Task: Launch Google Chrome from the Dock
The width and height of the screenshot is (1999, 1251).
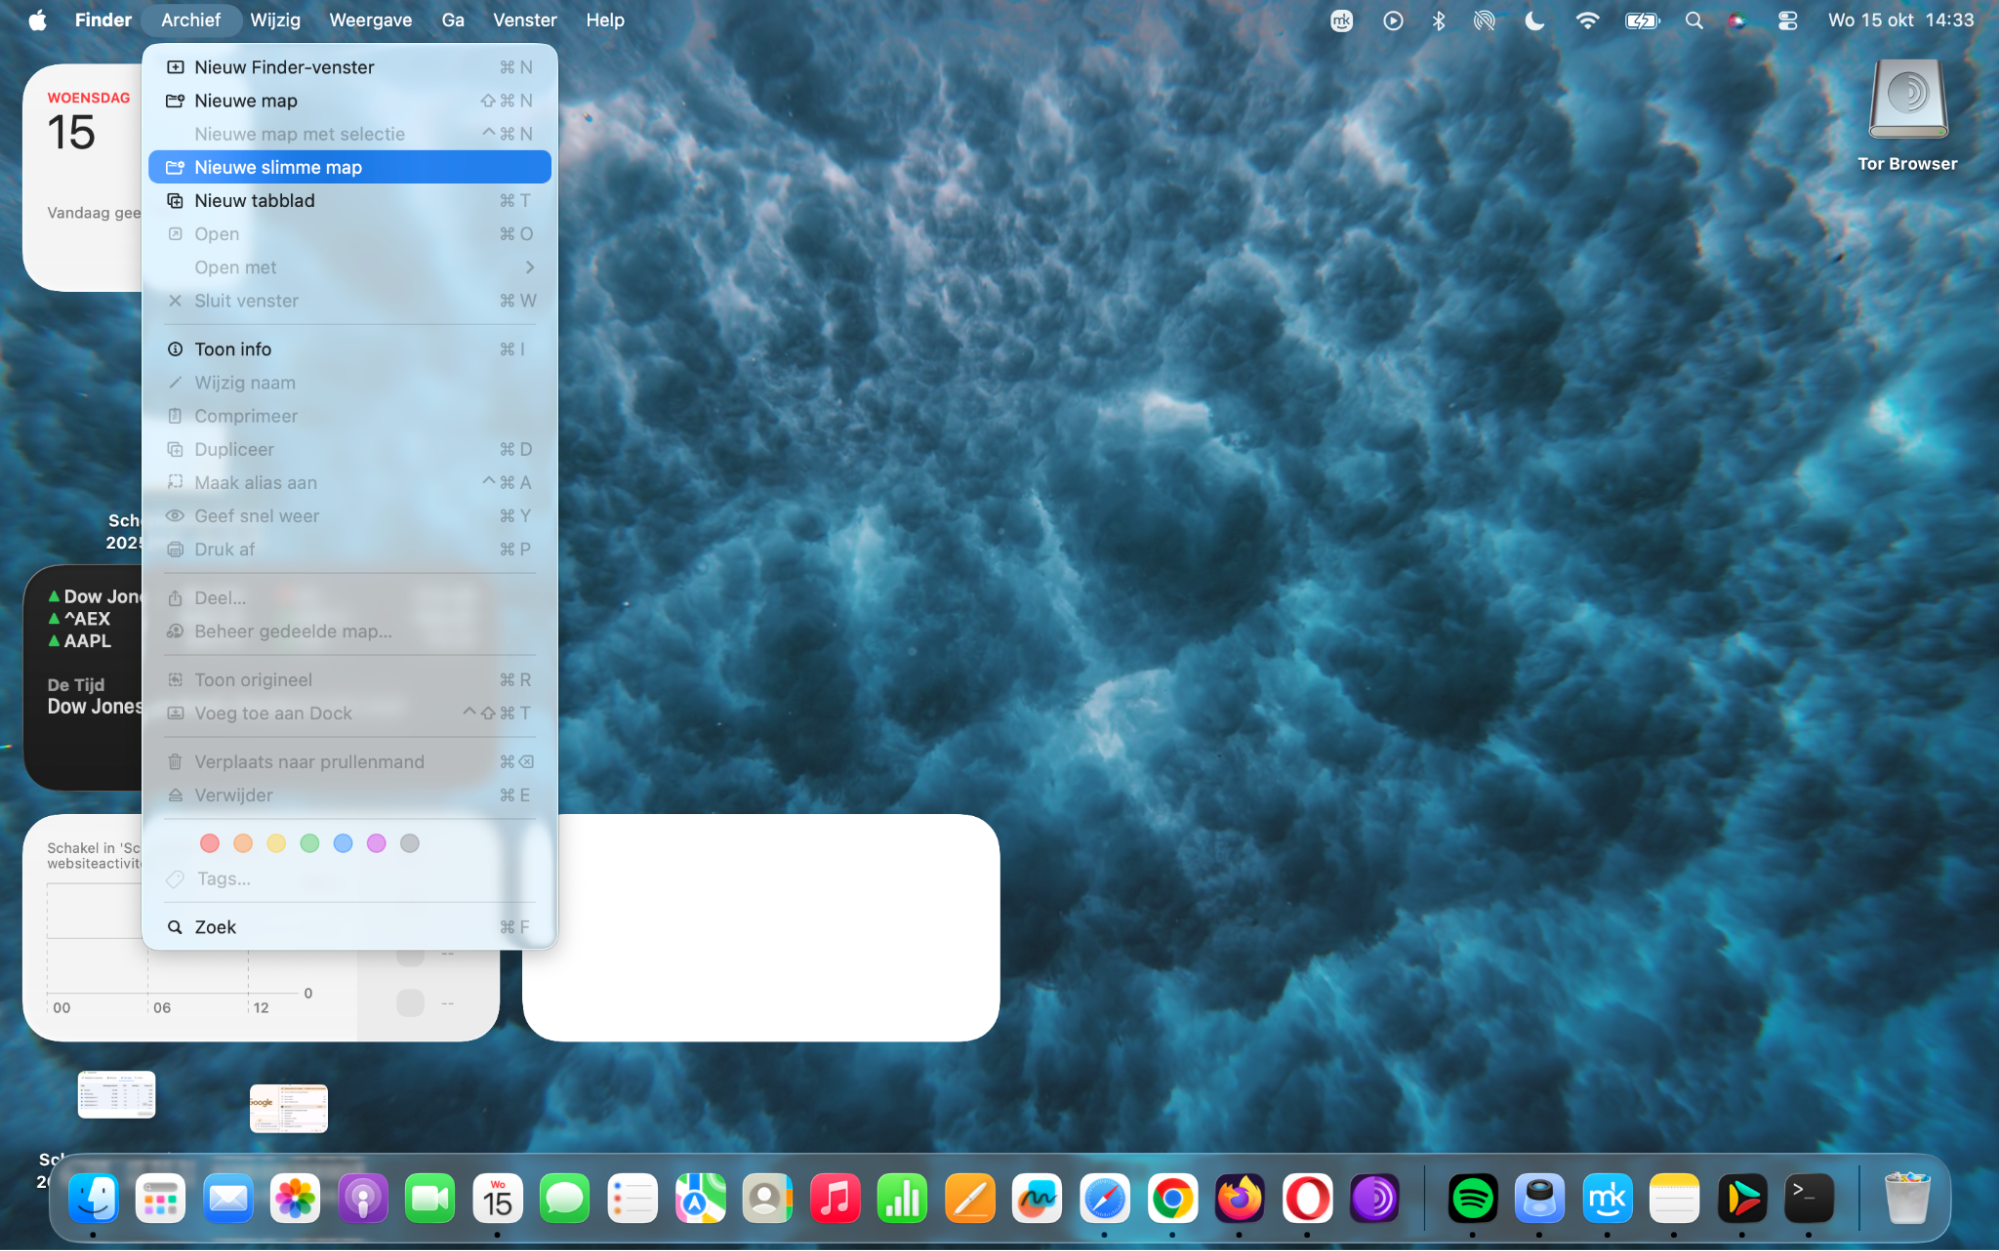Action: coord(1172,1197)
